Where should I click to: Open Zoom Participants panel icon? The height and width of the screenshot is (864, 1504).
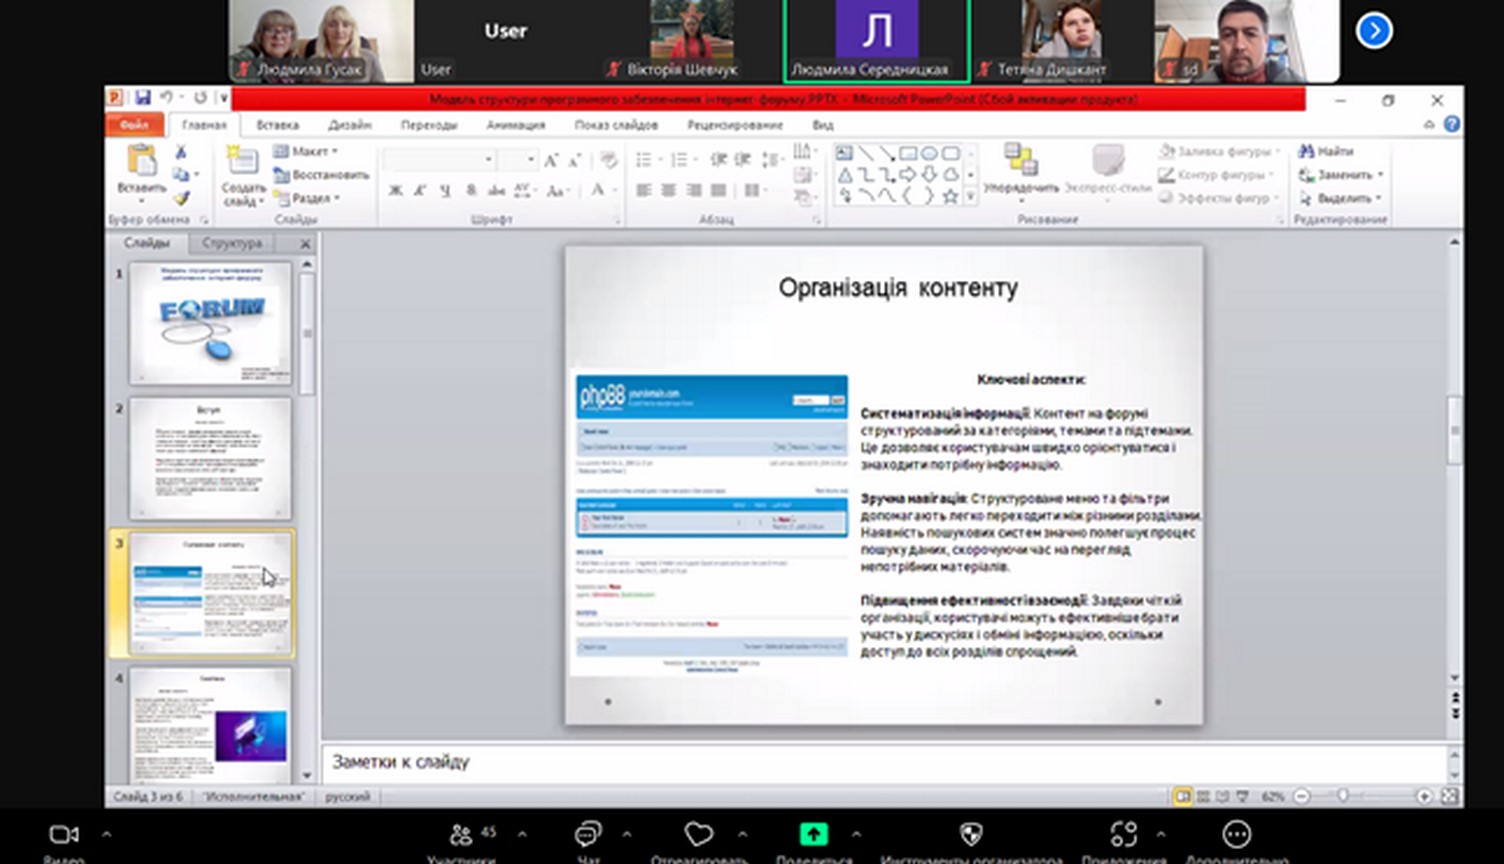coord(461,834)
